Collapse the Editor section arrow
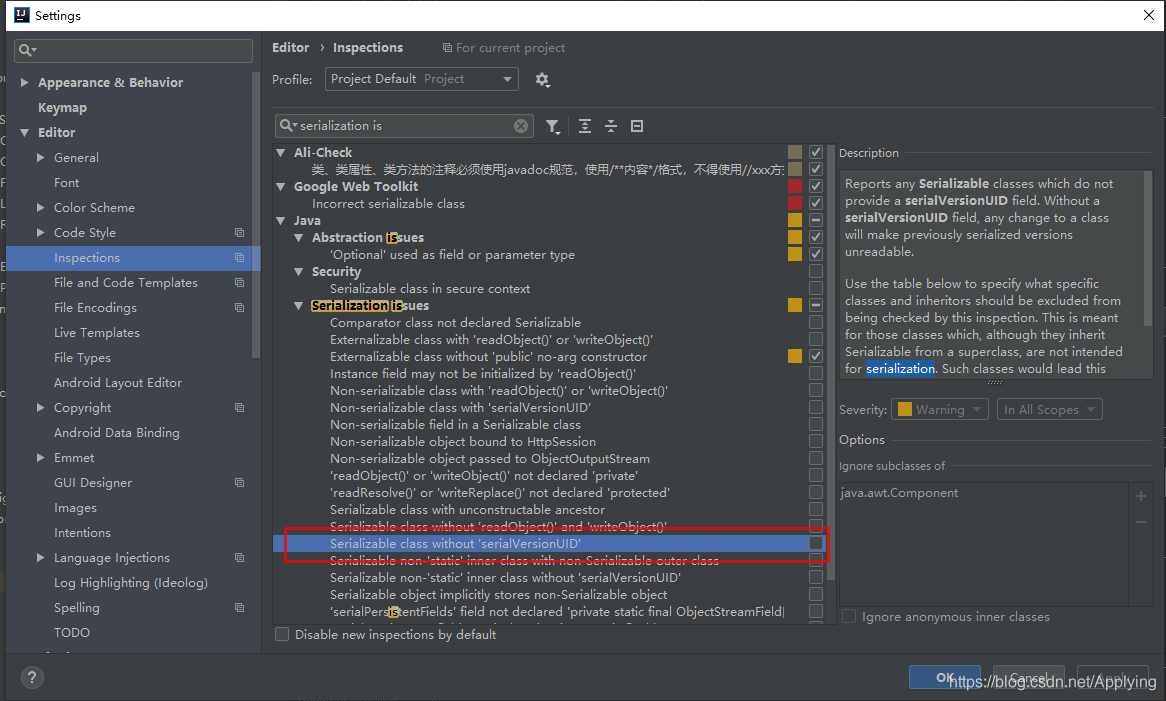Image resolution: width=1166 pixels, height=701 pixels. 25,132
